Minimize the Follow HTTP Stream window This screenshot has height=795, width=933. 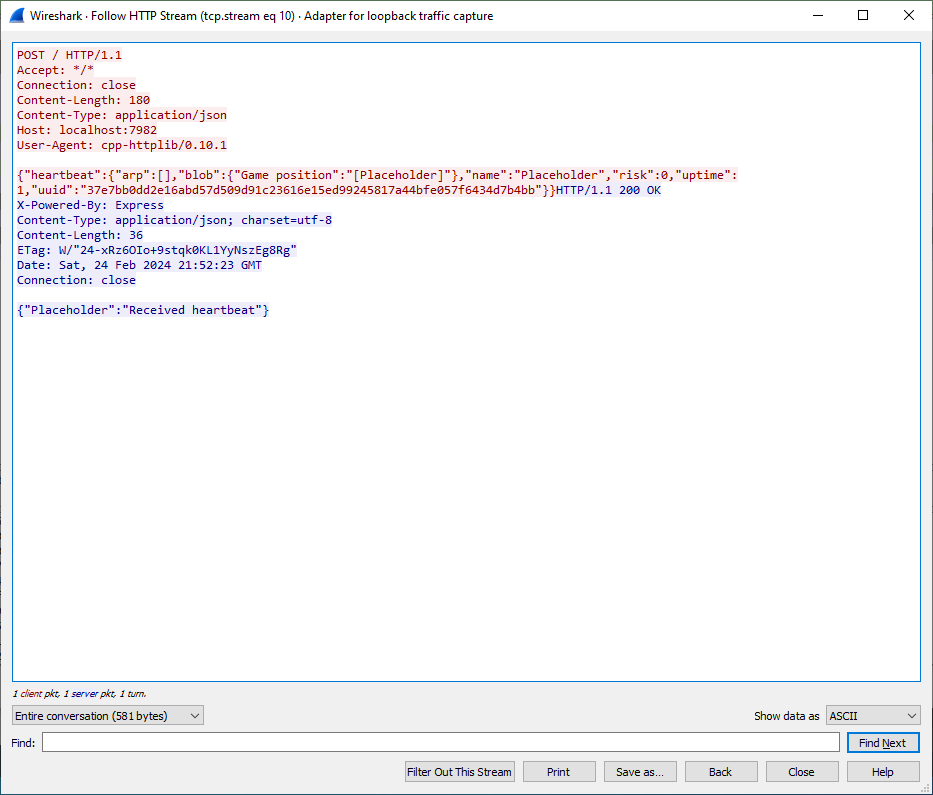817,16
